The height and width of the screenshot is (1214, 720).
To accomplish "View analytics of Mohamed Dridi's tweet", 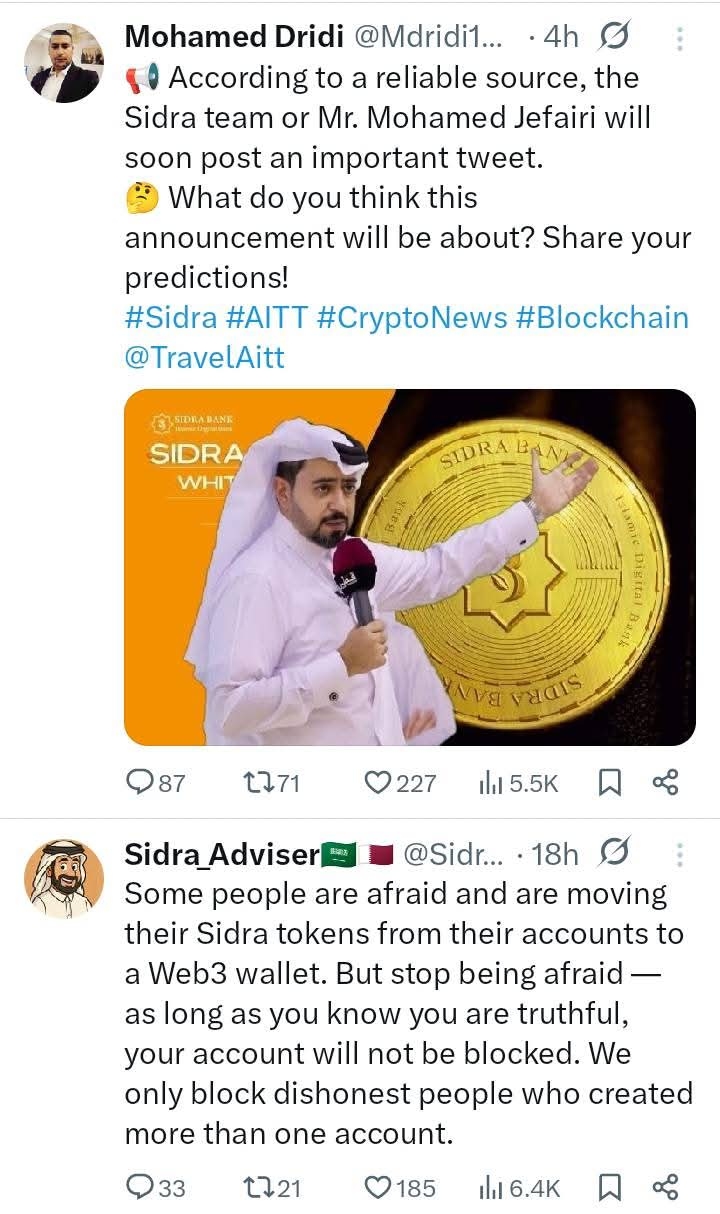I will [x=490, y=782].
